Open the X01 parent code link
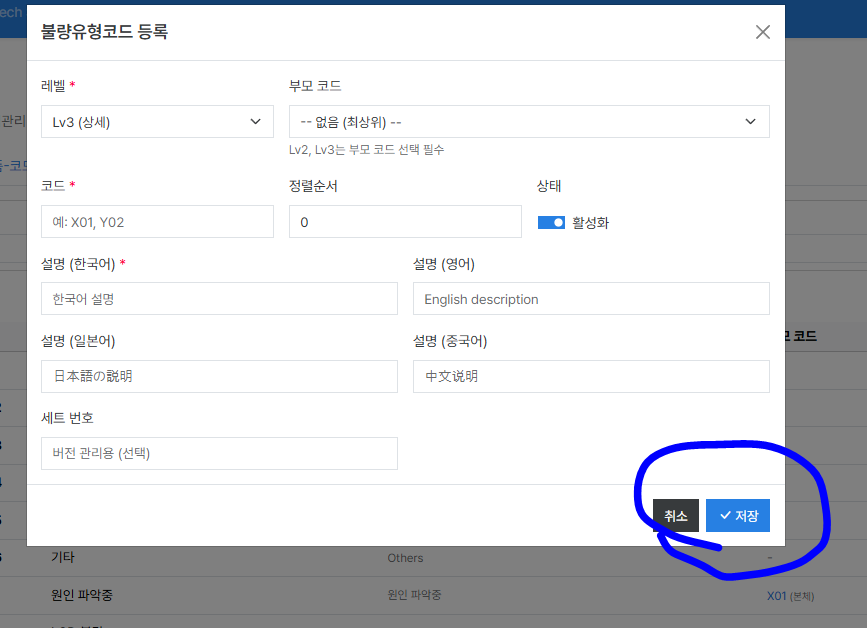Viewport: 867px width, 628px height. (x=776, y=595)
